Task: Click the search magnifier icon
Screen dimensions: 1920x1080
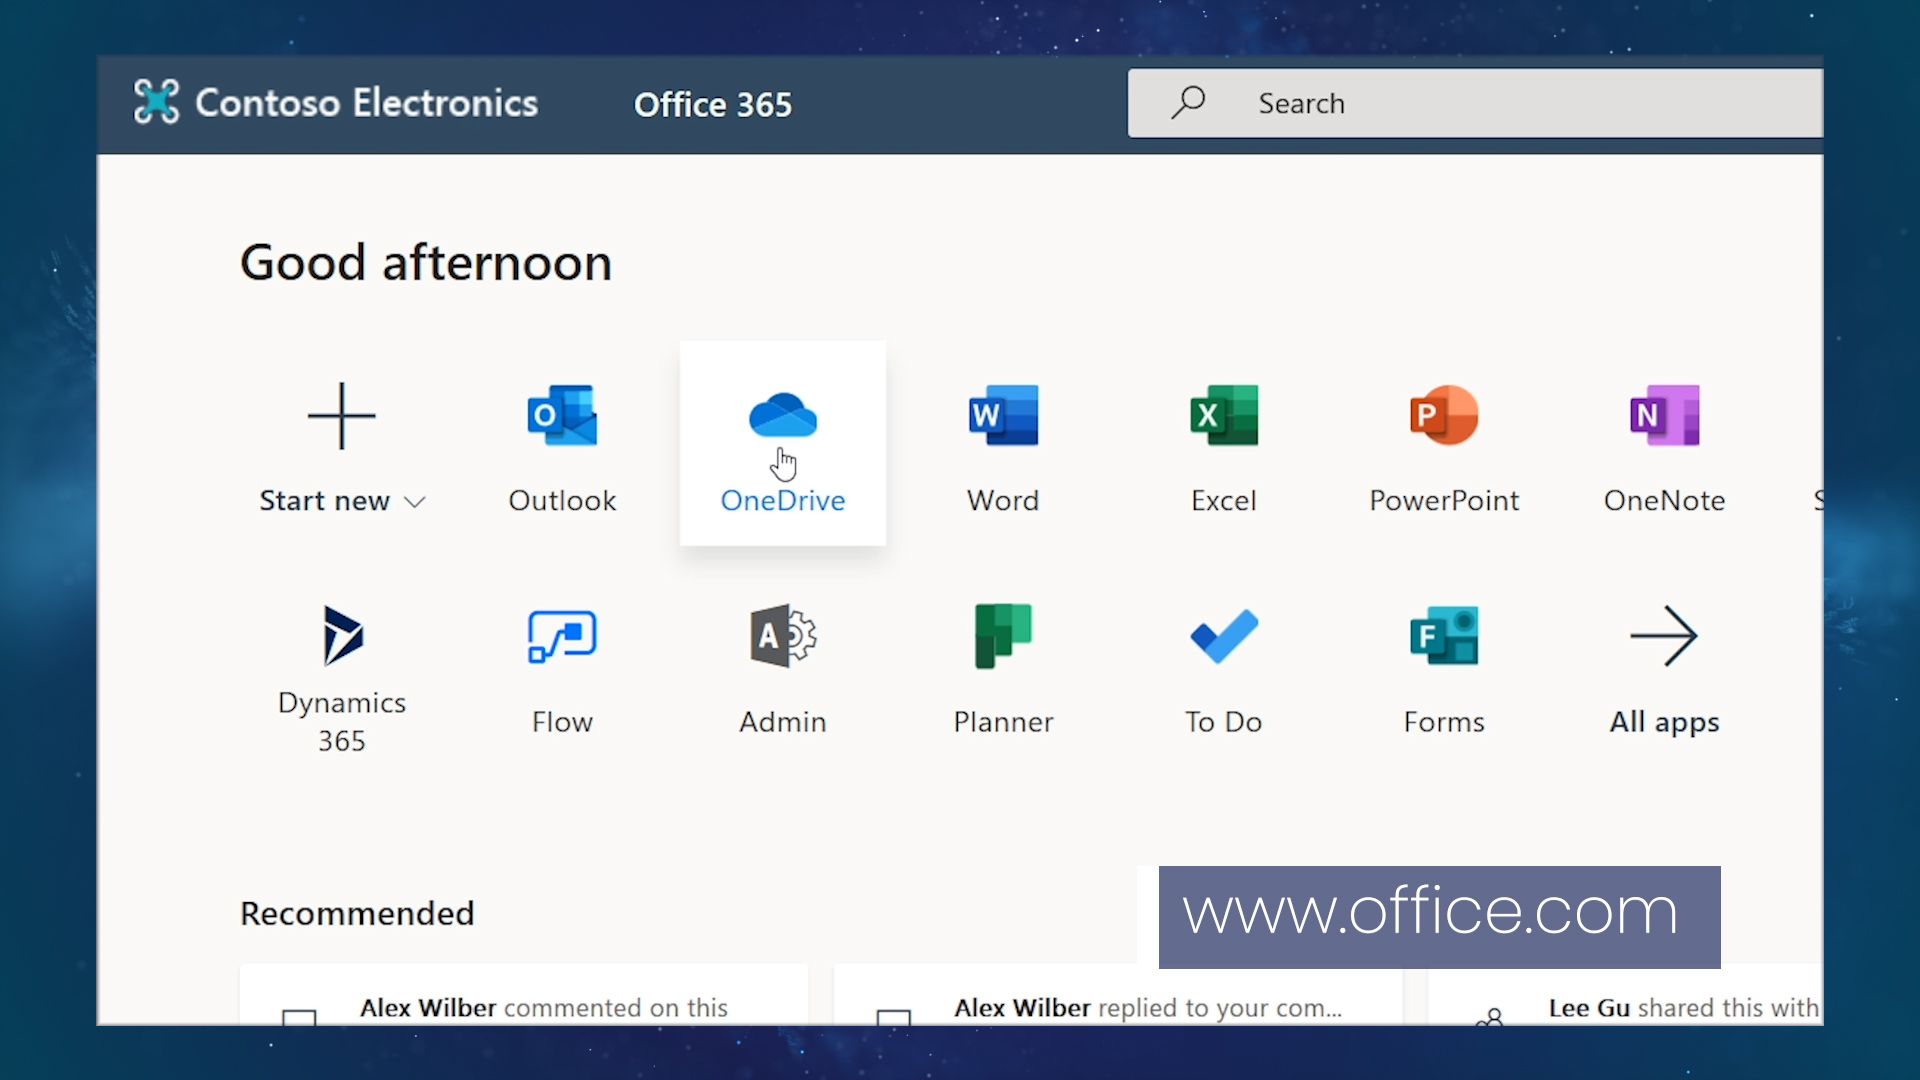Action: pyautogui.click(x=1188, y=102)
